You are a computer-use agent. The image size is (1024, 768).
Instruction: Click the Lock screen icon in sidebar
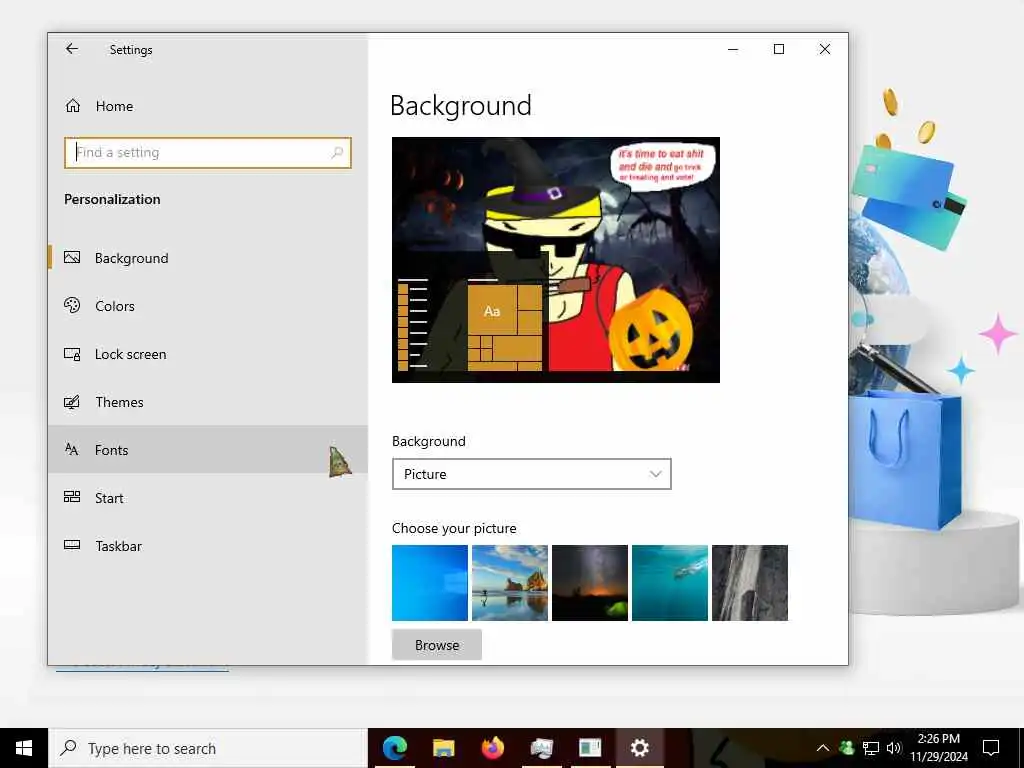point(72,354)
